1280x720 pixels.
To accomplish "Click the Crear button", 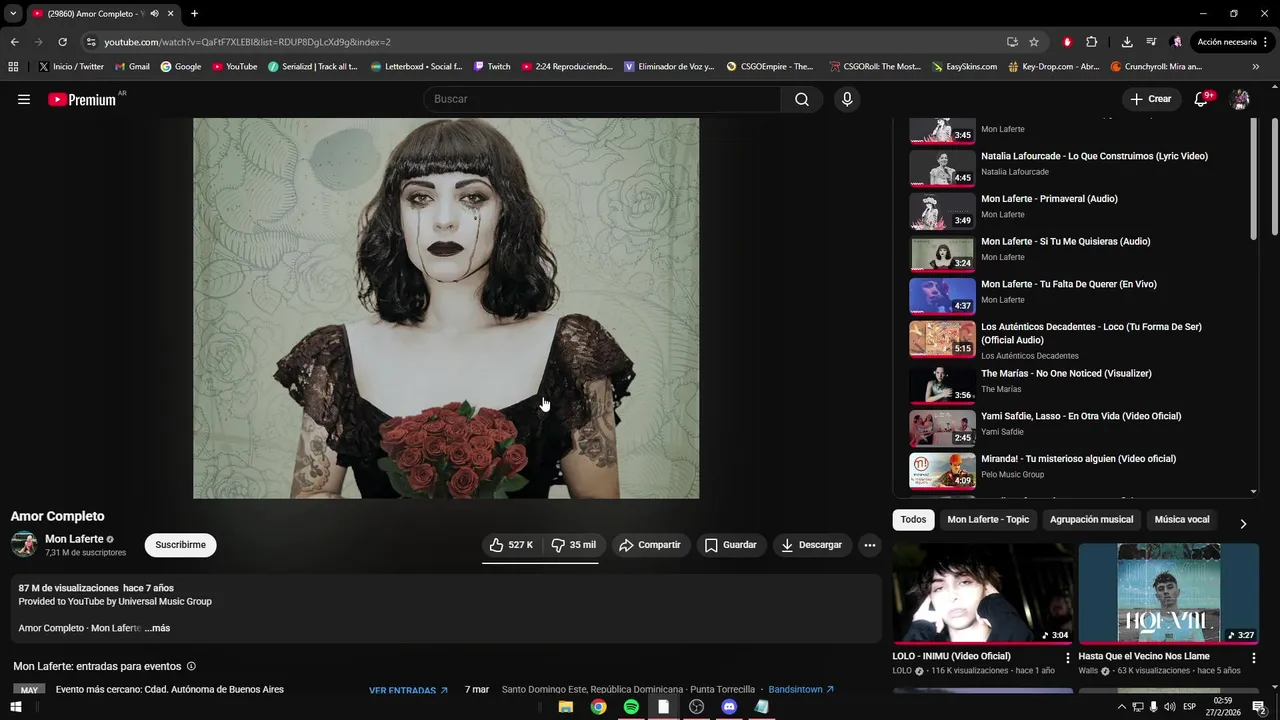I will click(x=1150, y=99).
